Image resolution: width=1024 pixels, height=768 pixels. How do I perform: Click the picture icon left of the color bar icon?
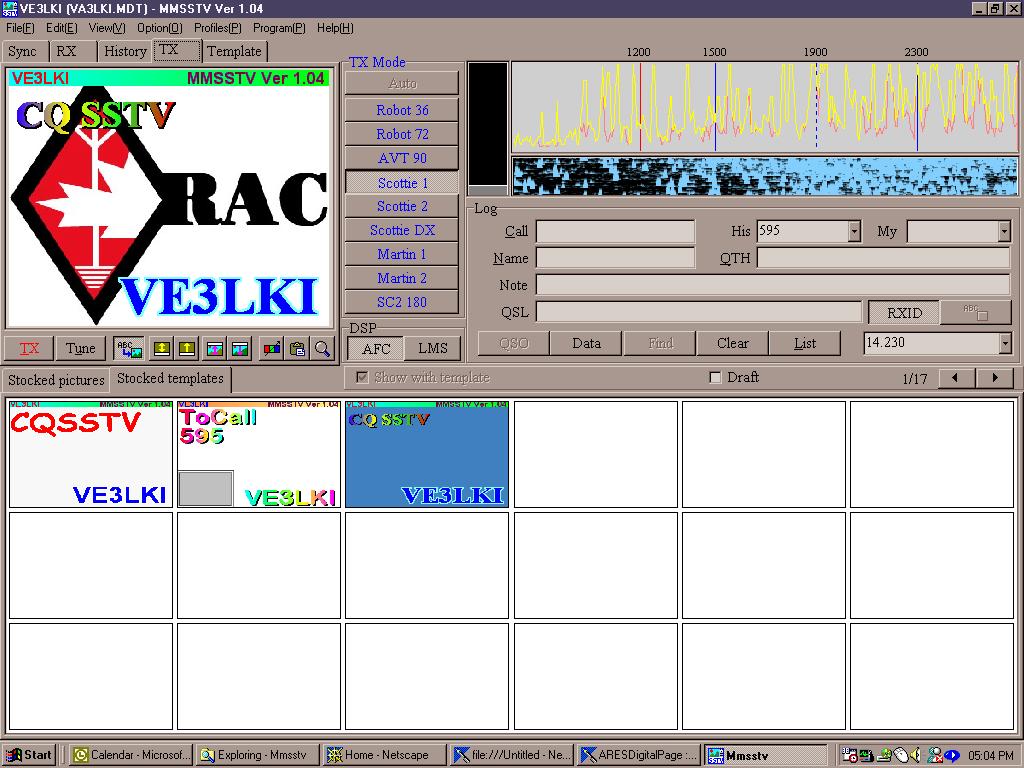click(240, 349)
